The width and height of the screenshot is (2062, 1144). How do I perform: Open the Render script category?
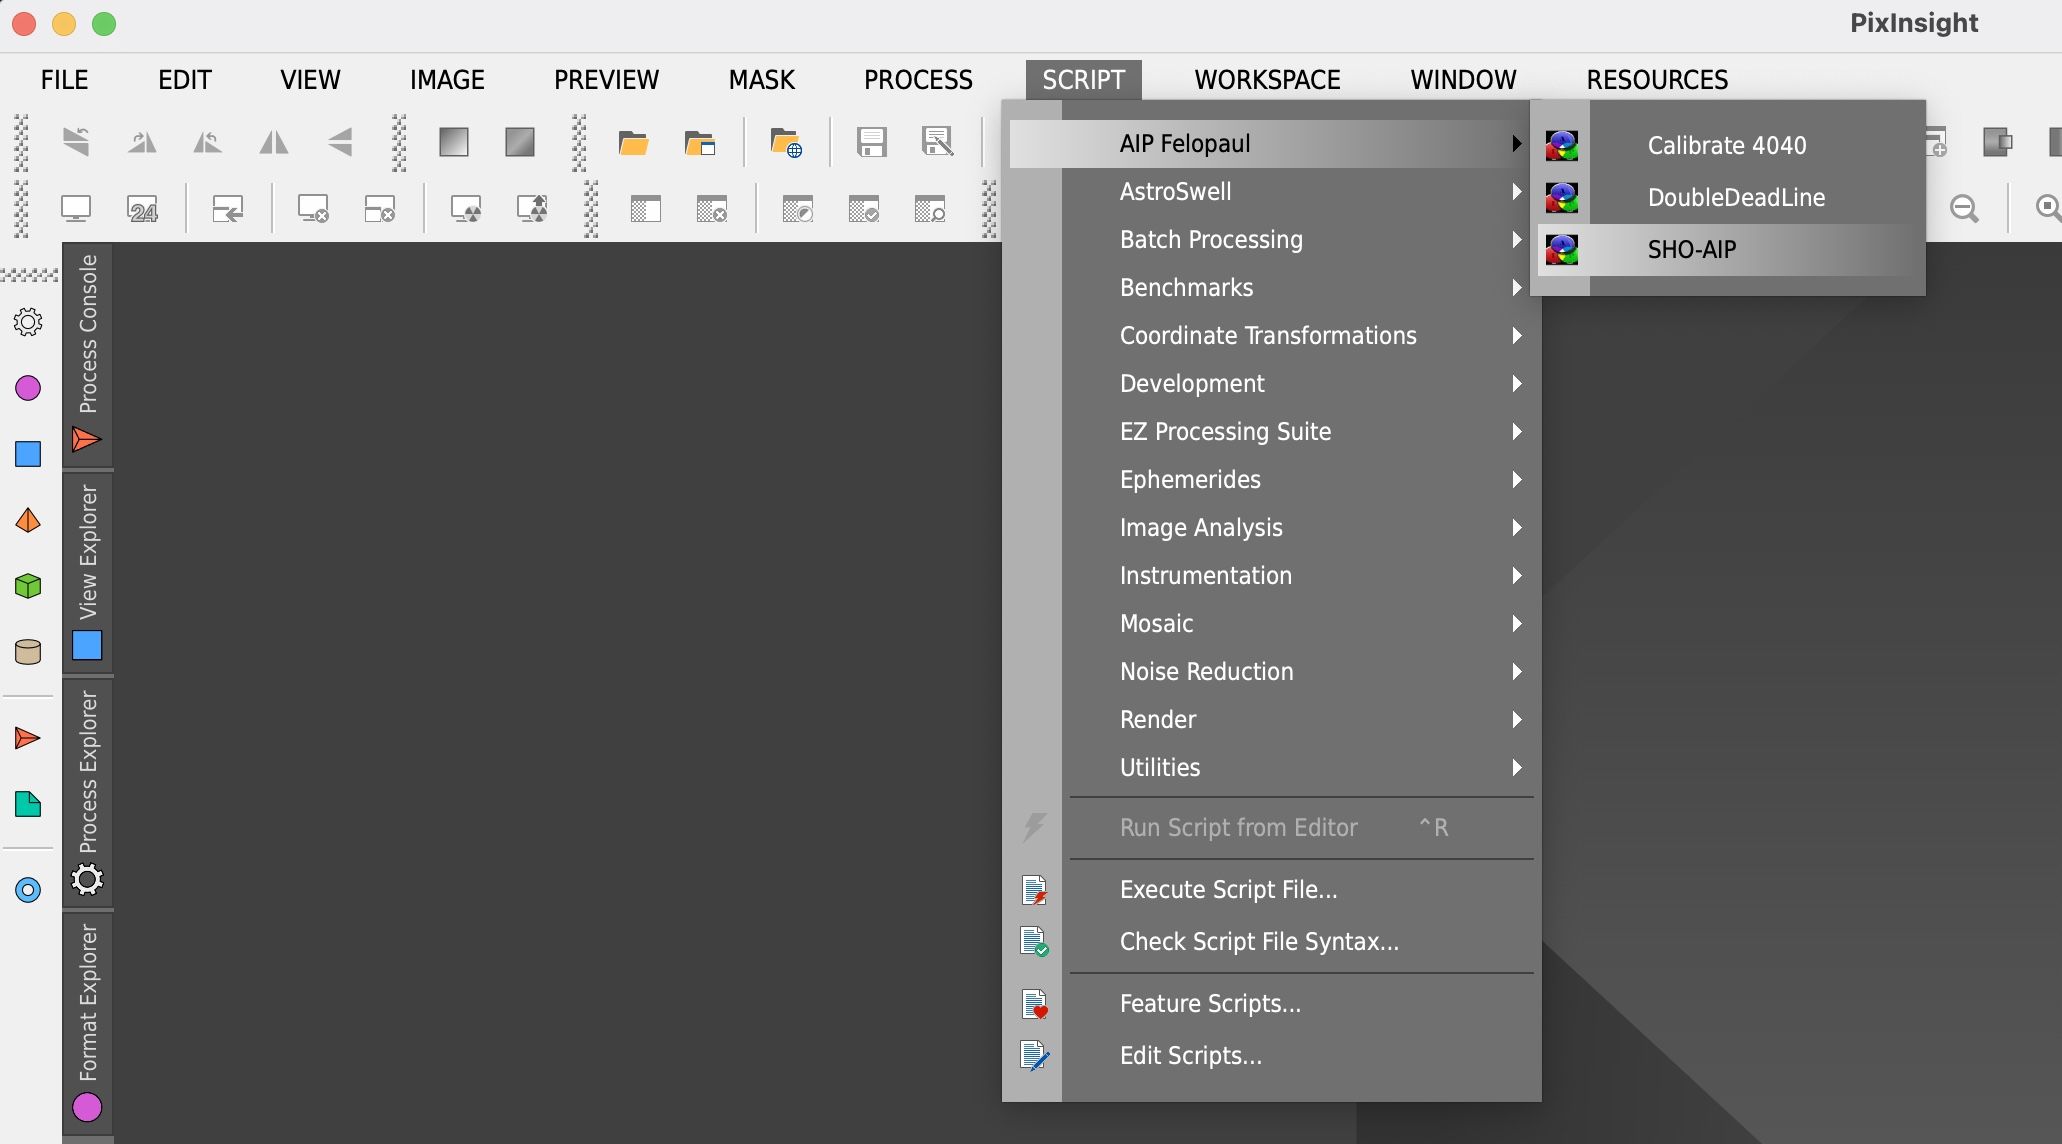click(x=1270, y=719)
